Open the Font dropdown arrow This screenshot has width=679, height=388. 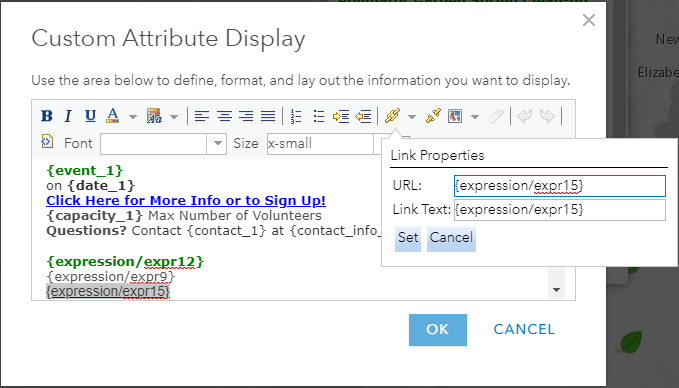point(217,143)
